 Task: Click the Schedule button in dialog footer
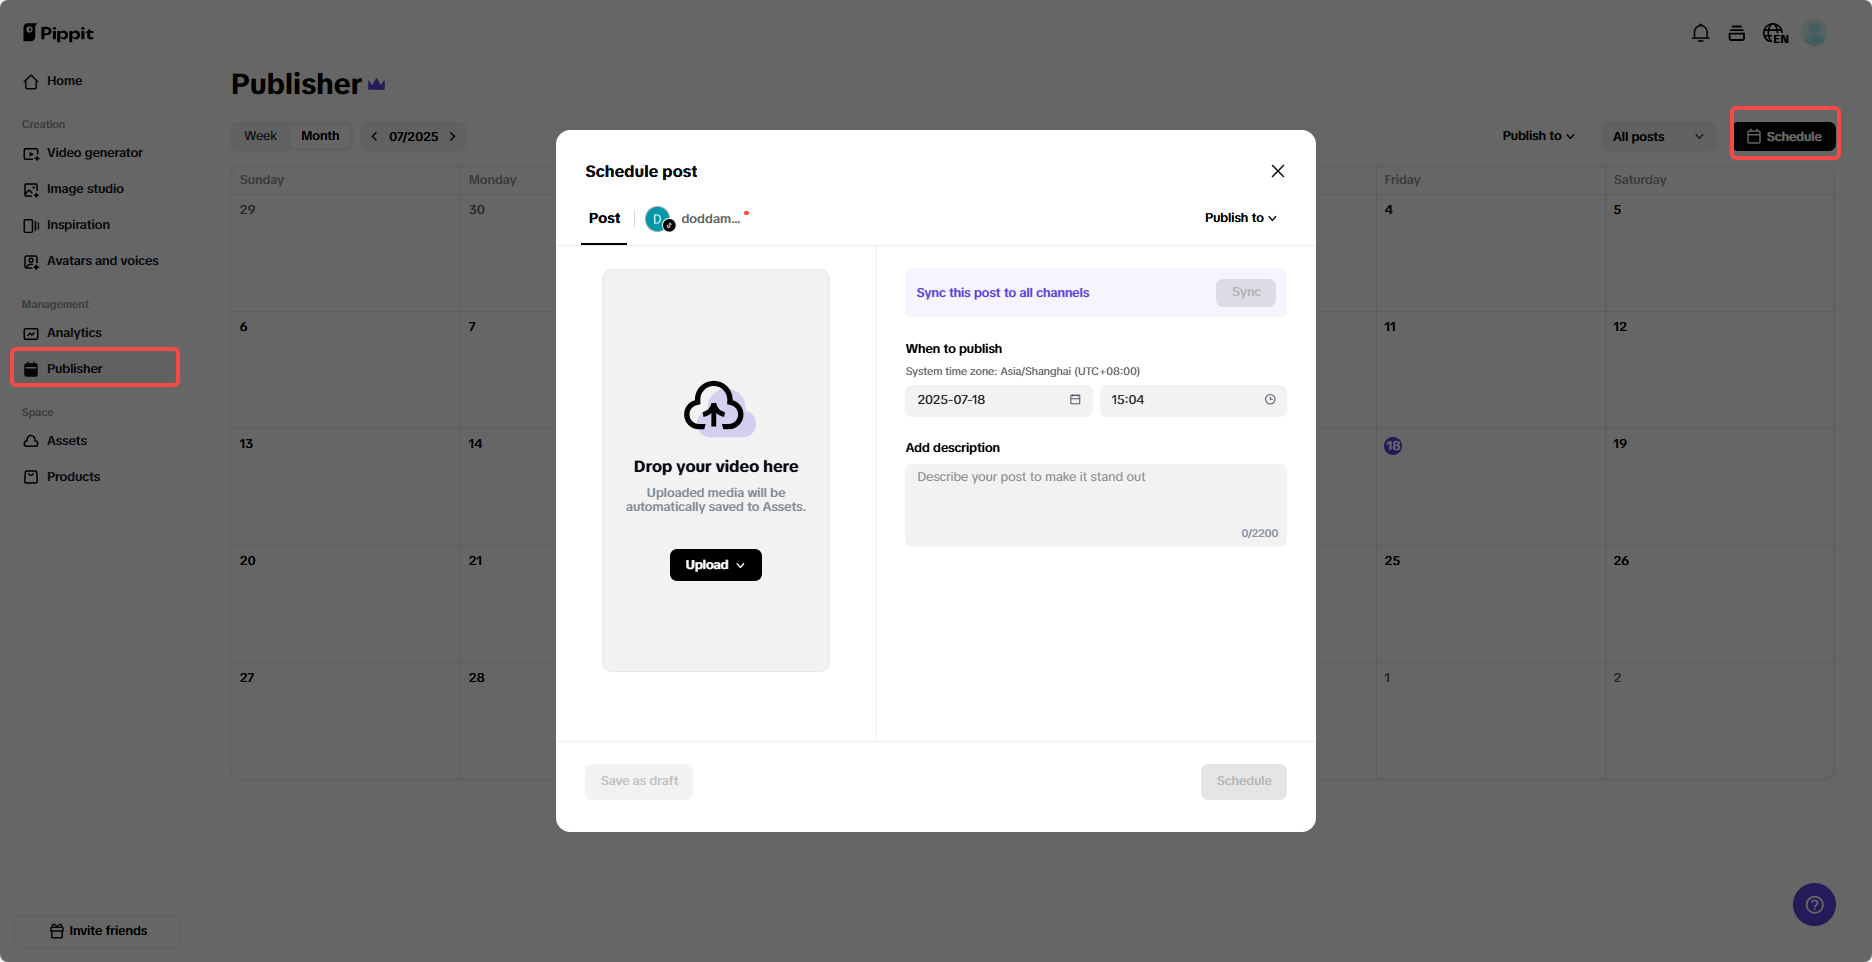[x=1244, y=781]
